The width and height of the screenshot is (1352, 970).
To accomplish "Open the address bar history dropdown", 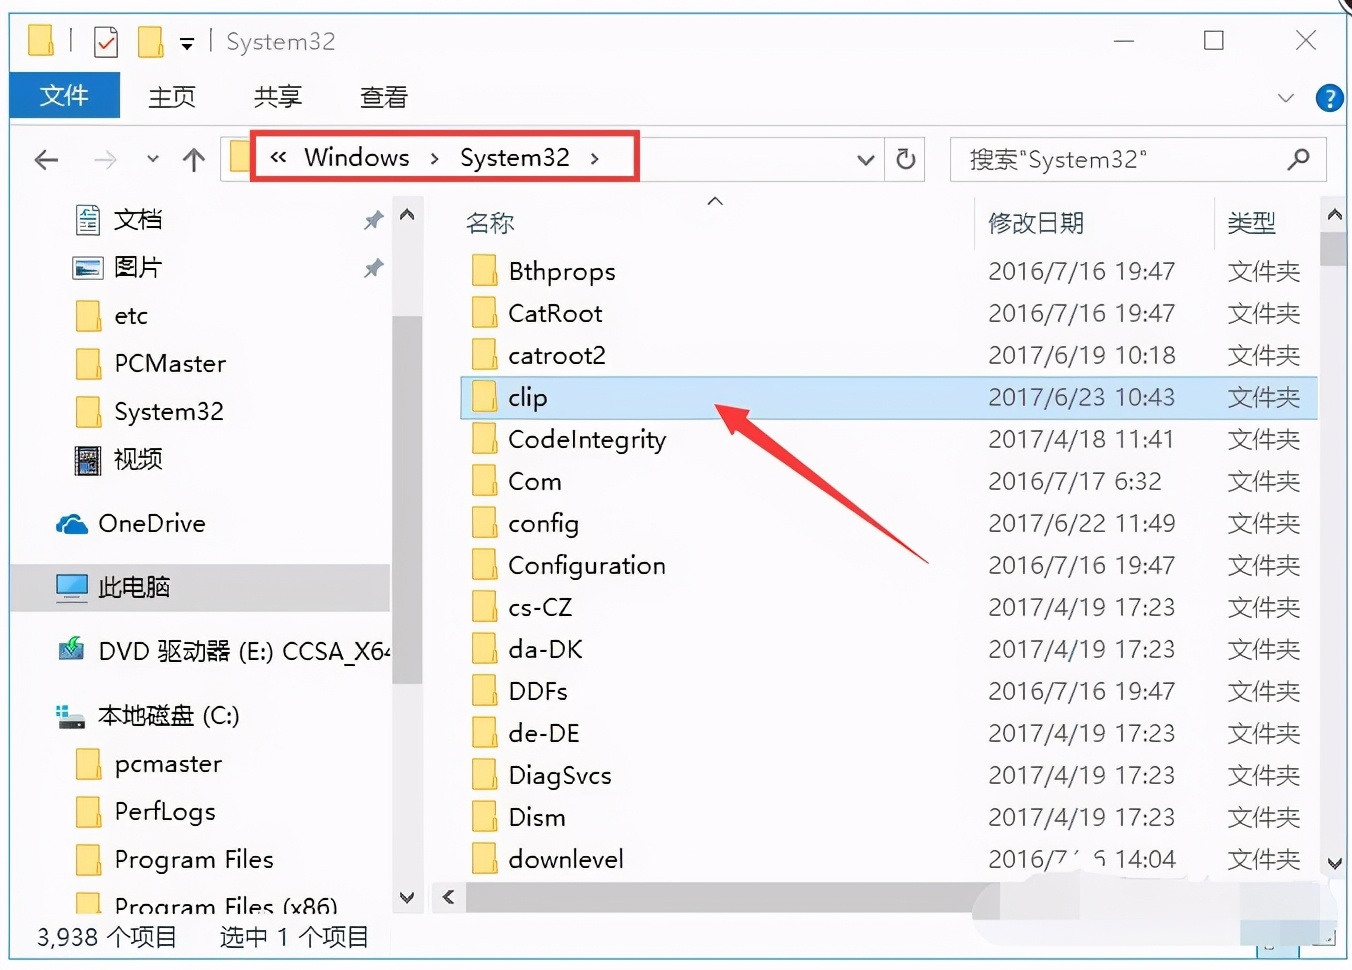I will [x=864, y=160].
